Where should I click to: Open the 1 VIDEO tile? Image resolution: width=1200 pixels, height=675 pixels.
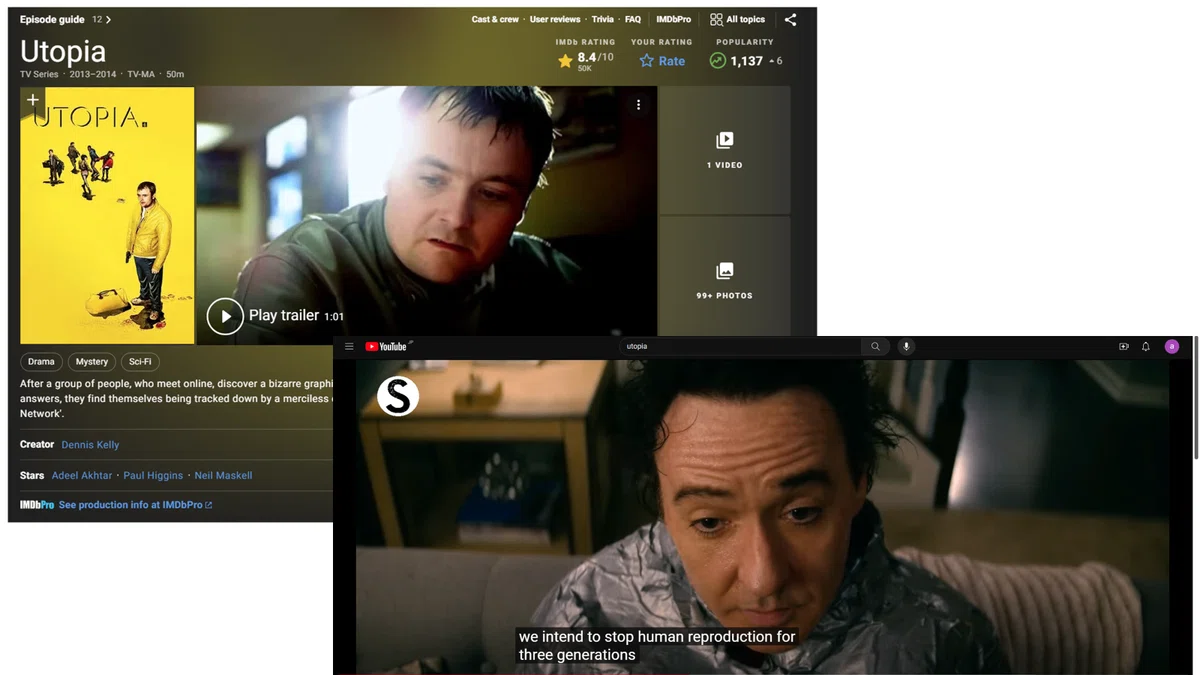[x=725, y=150]
